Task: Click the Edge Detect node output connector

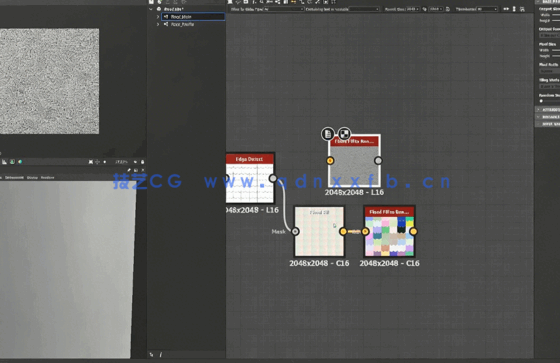Action: [x=273, y=178]
